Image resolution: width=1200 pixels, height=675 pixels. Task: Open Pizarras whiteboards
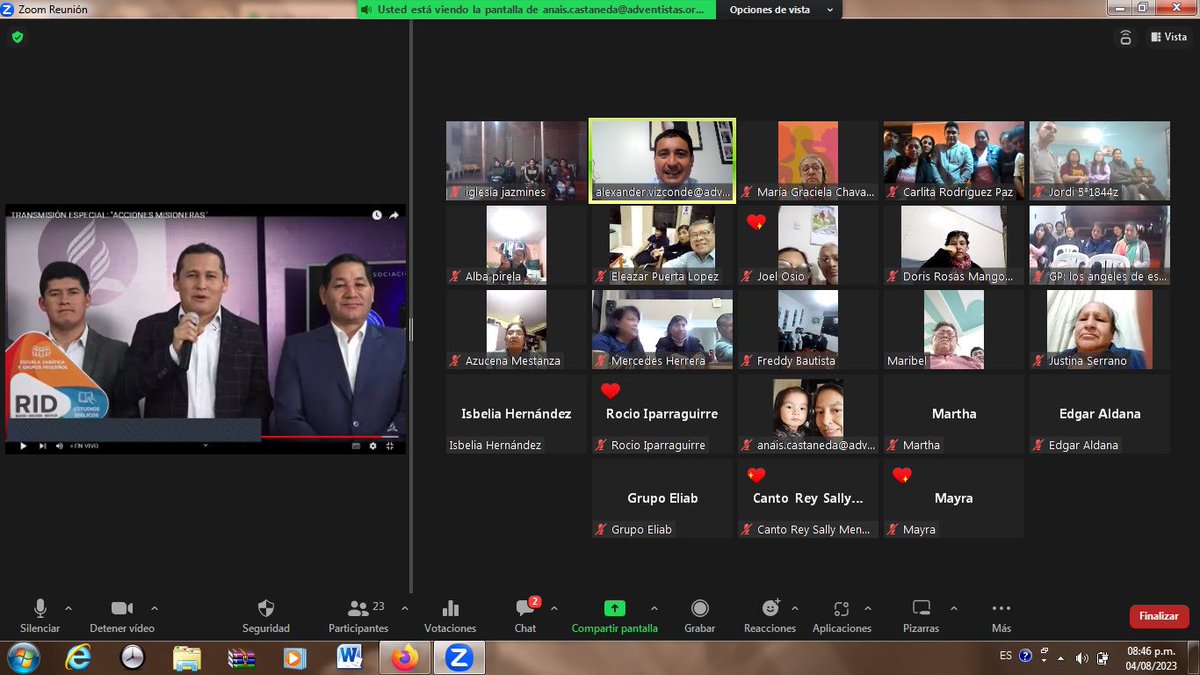click(x=921, y=616)
